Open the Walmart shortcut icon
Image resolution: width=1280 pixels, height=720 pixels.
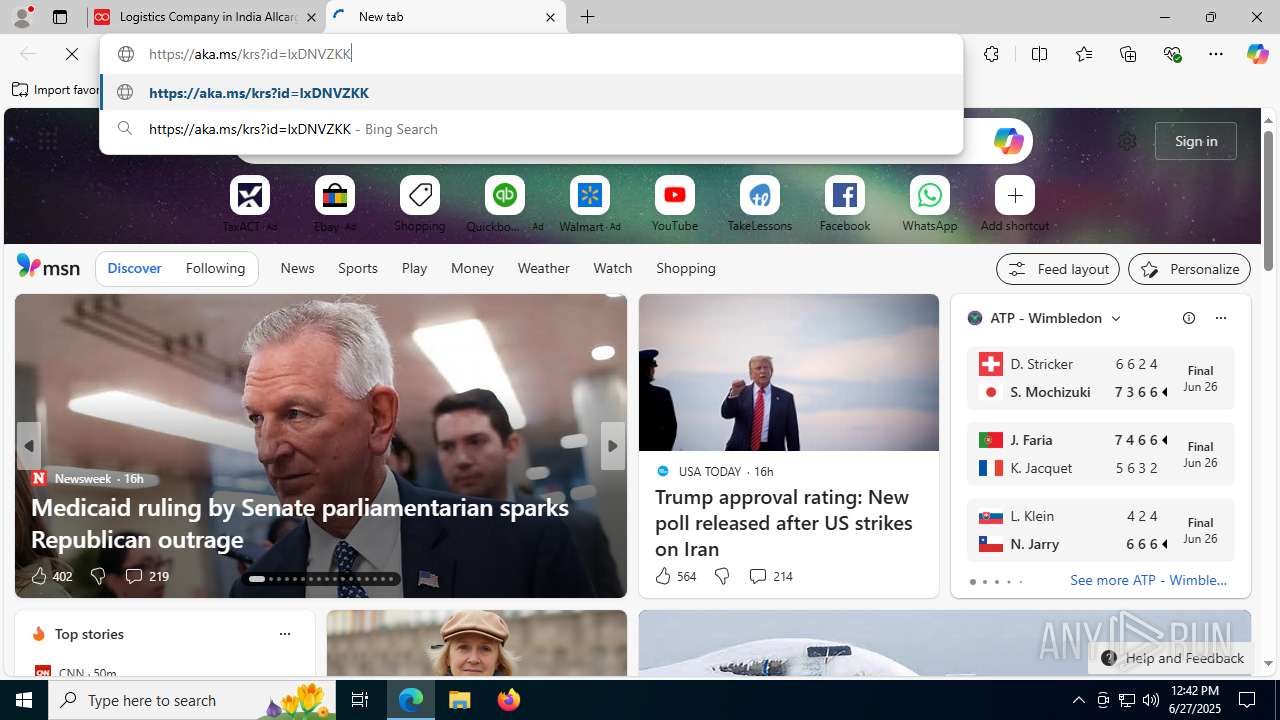tap(590, 195)
